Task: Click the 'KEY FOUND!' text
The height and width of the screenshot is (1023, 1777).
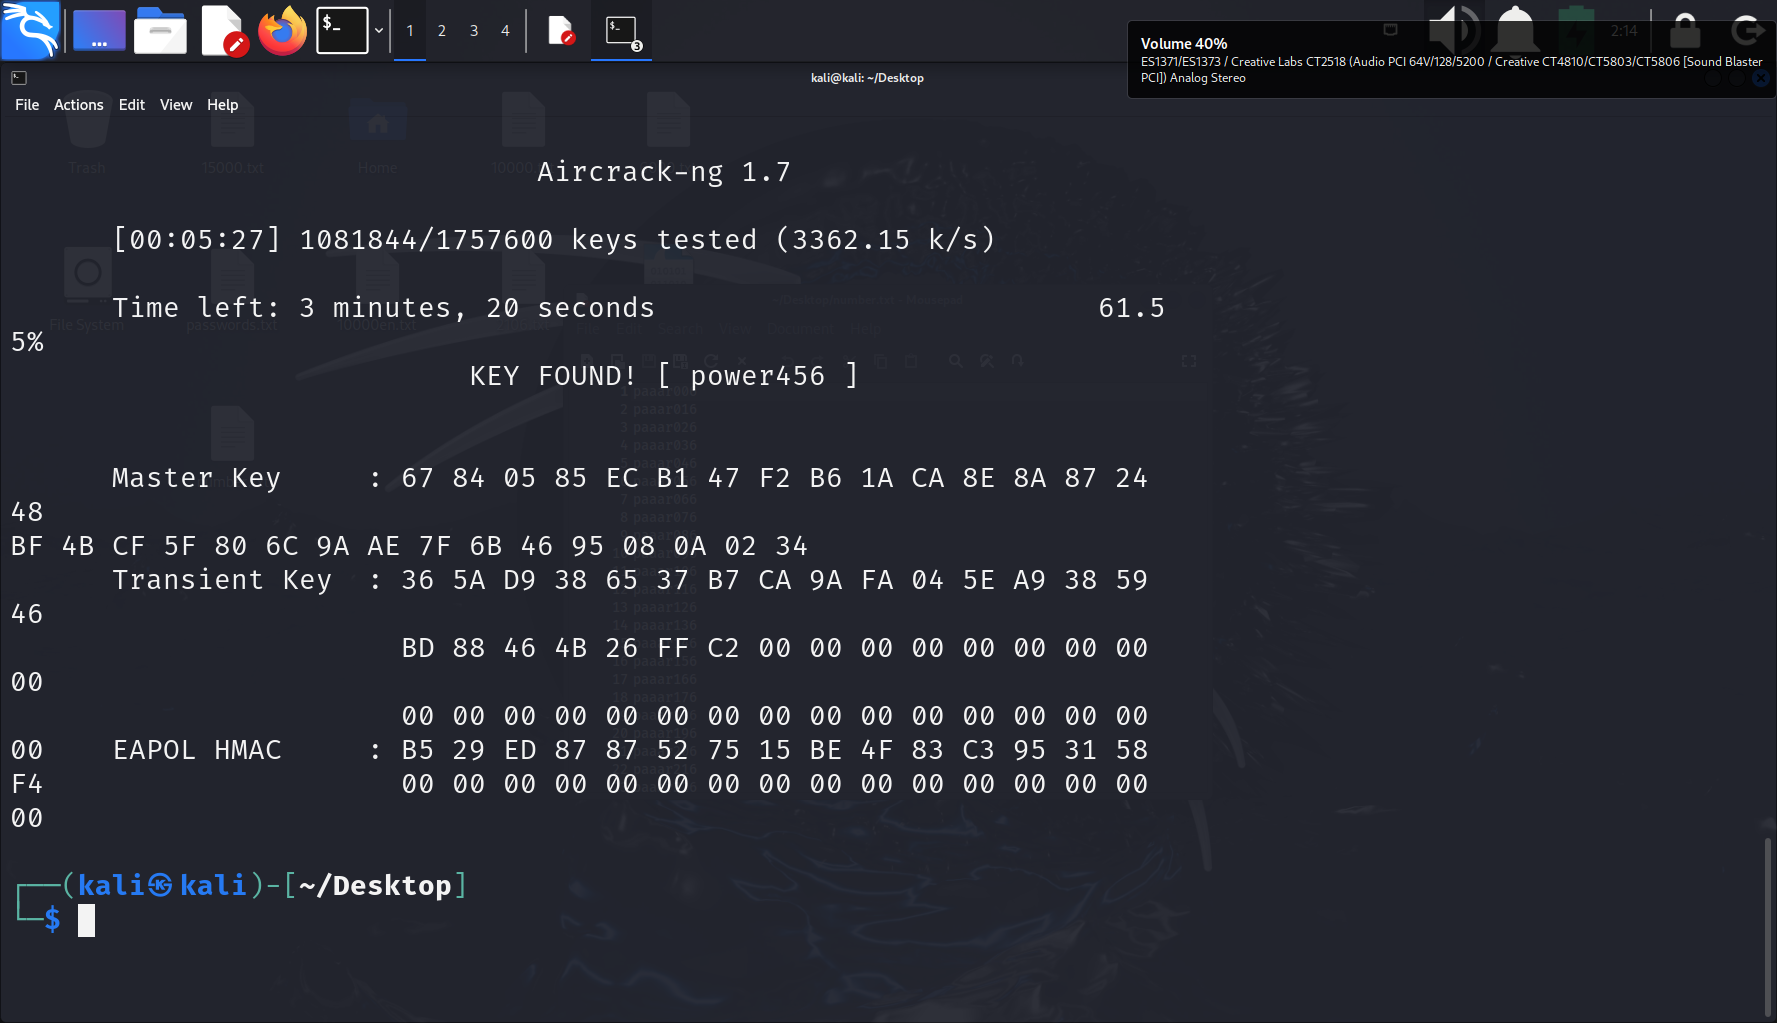Action: pos(553,376)
